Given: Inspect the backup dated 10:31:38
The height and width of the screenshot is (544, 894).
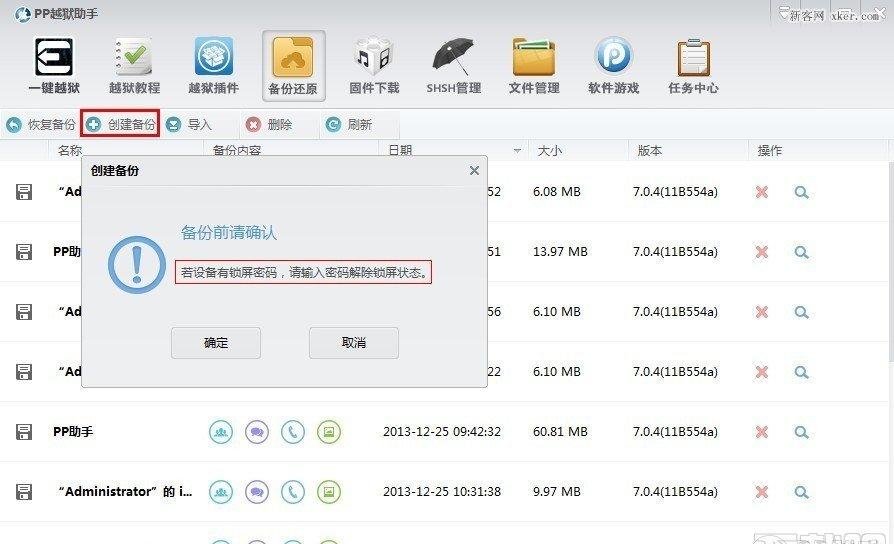Looking at the screenshot, I should pos(802,492).
